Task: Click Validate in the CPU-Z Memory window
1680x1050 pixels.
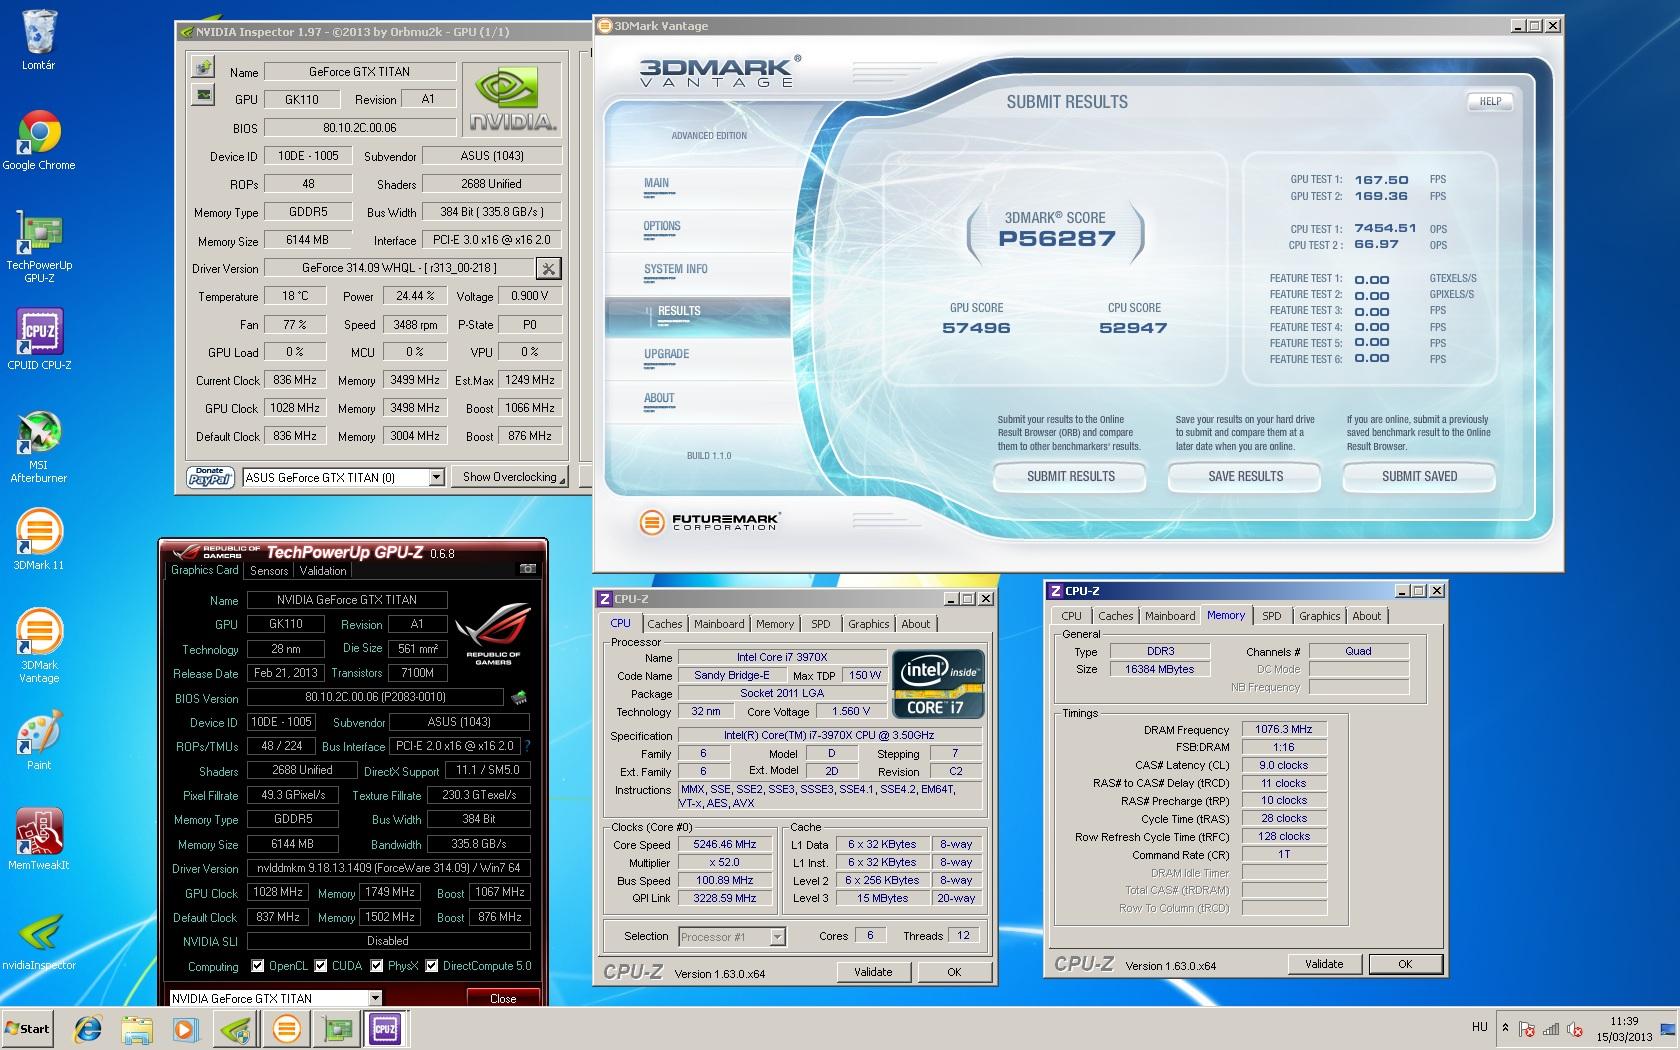Action: [x=1324, y=964]
